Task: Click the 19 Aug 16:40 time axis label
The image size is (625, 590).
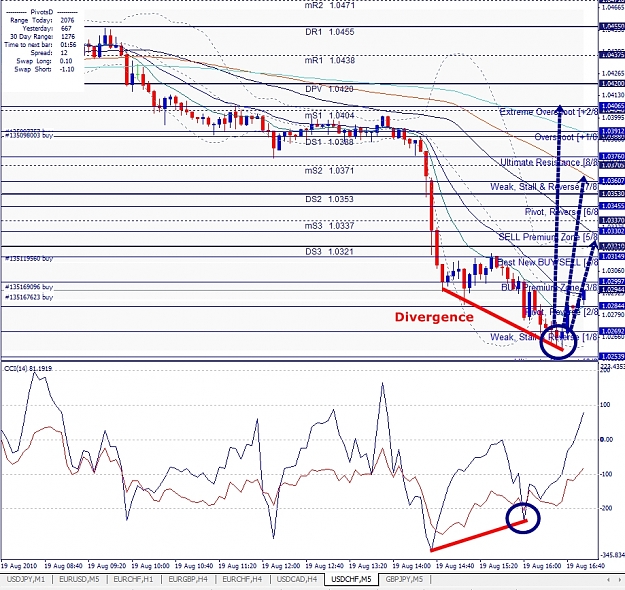Action: 586,566
